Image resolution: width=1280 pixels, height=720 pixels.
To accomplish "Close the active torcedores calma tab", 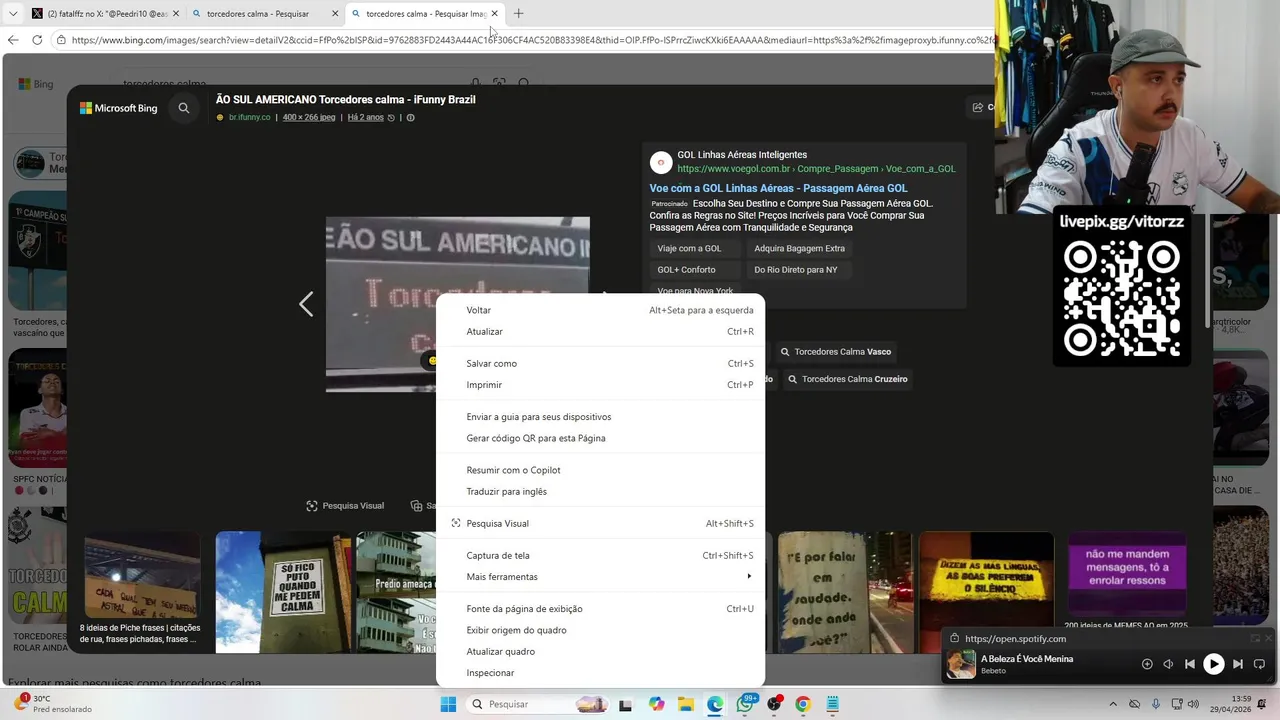I will pos(494,14).
